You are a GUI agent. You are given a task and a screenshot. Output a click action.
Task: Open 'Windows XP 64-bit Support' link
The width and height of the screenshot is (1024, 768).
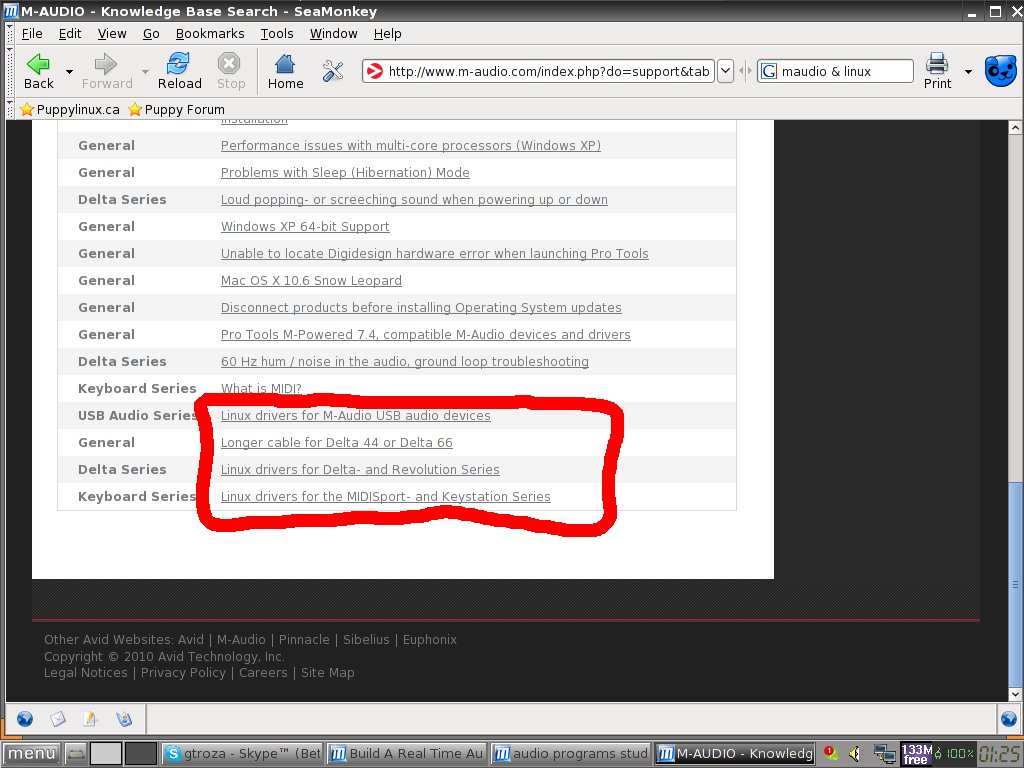(305, 227)
